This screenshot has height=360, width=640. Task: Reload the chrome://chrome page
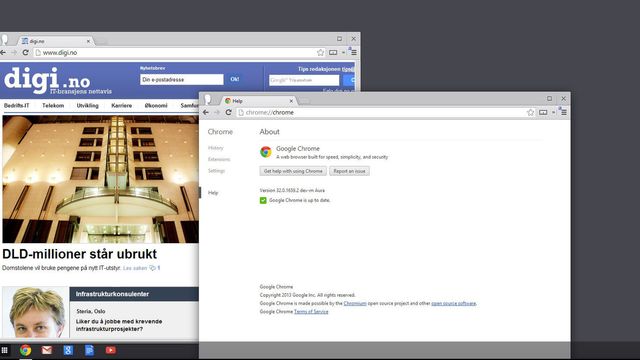coord(229,112)
